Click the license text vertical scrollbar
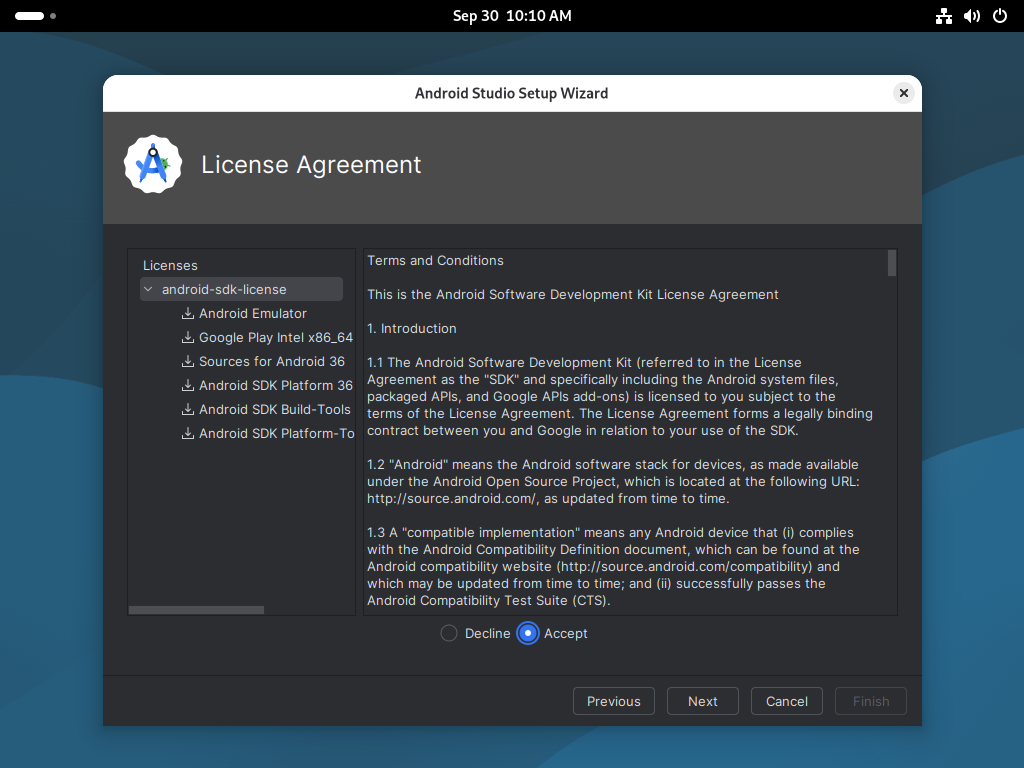Image resolution: width=1024 pixels, height=768 pixels. [892, 264]
